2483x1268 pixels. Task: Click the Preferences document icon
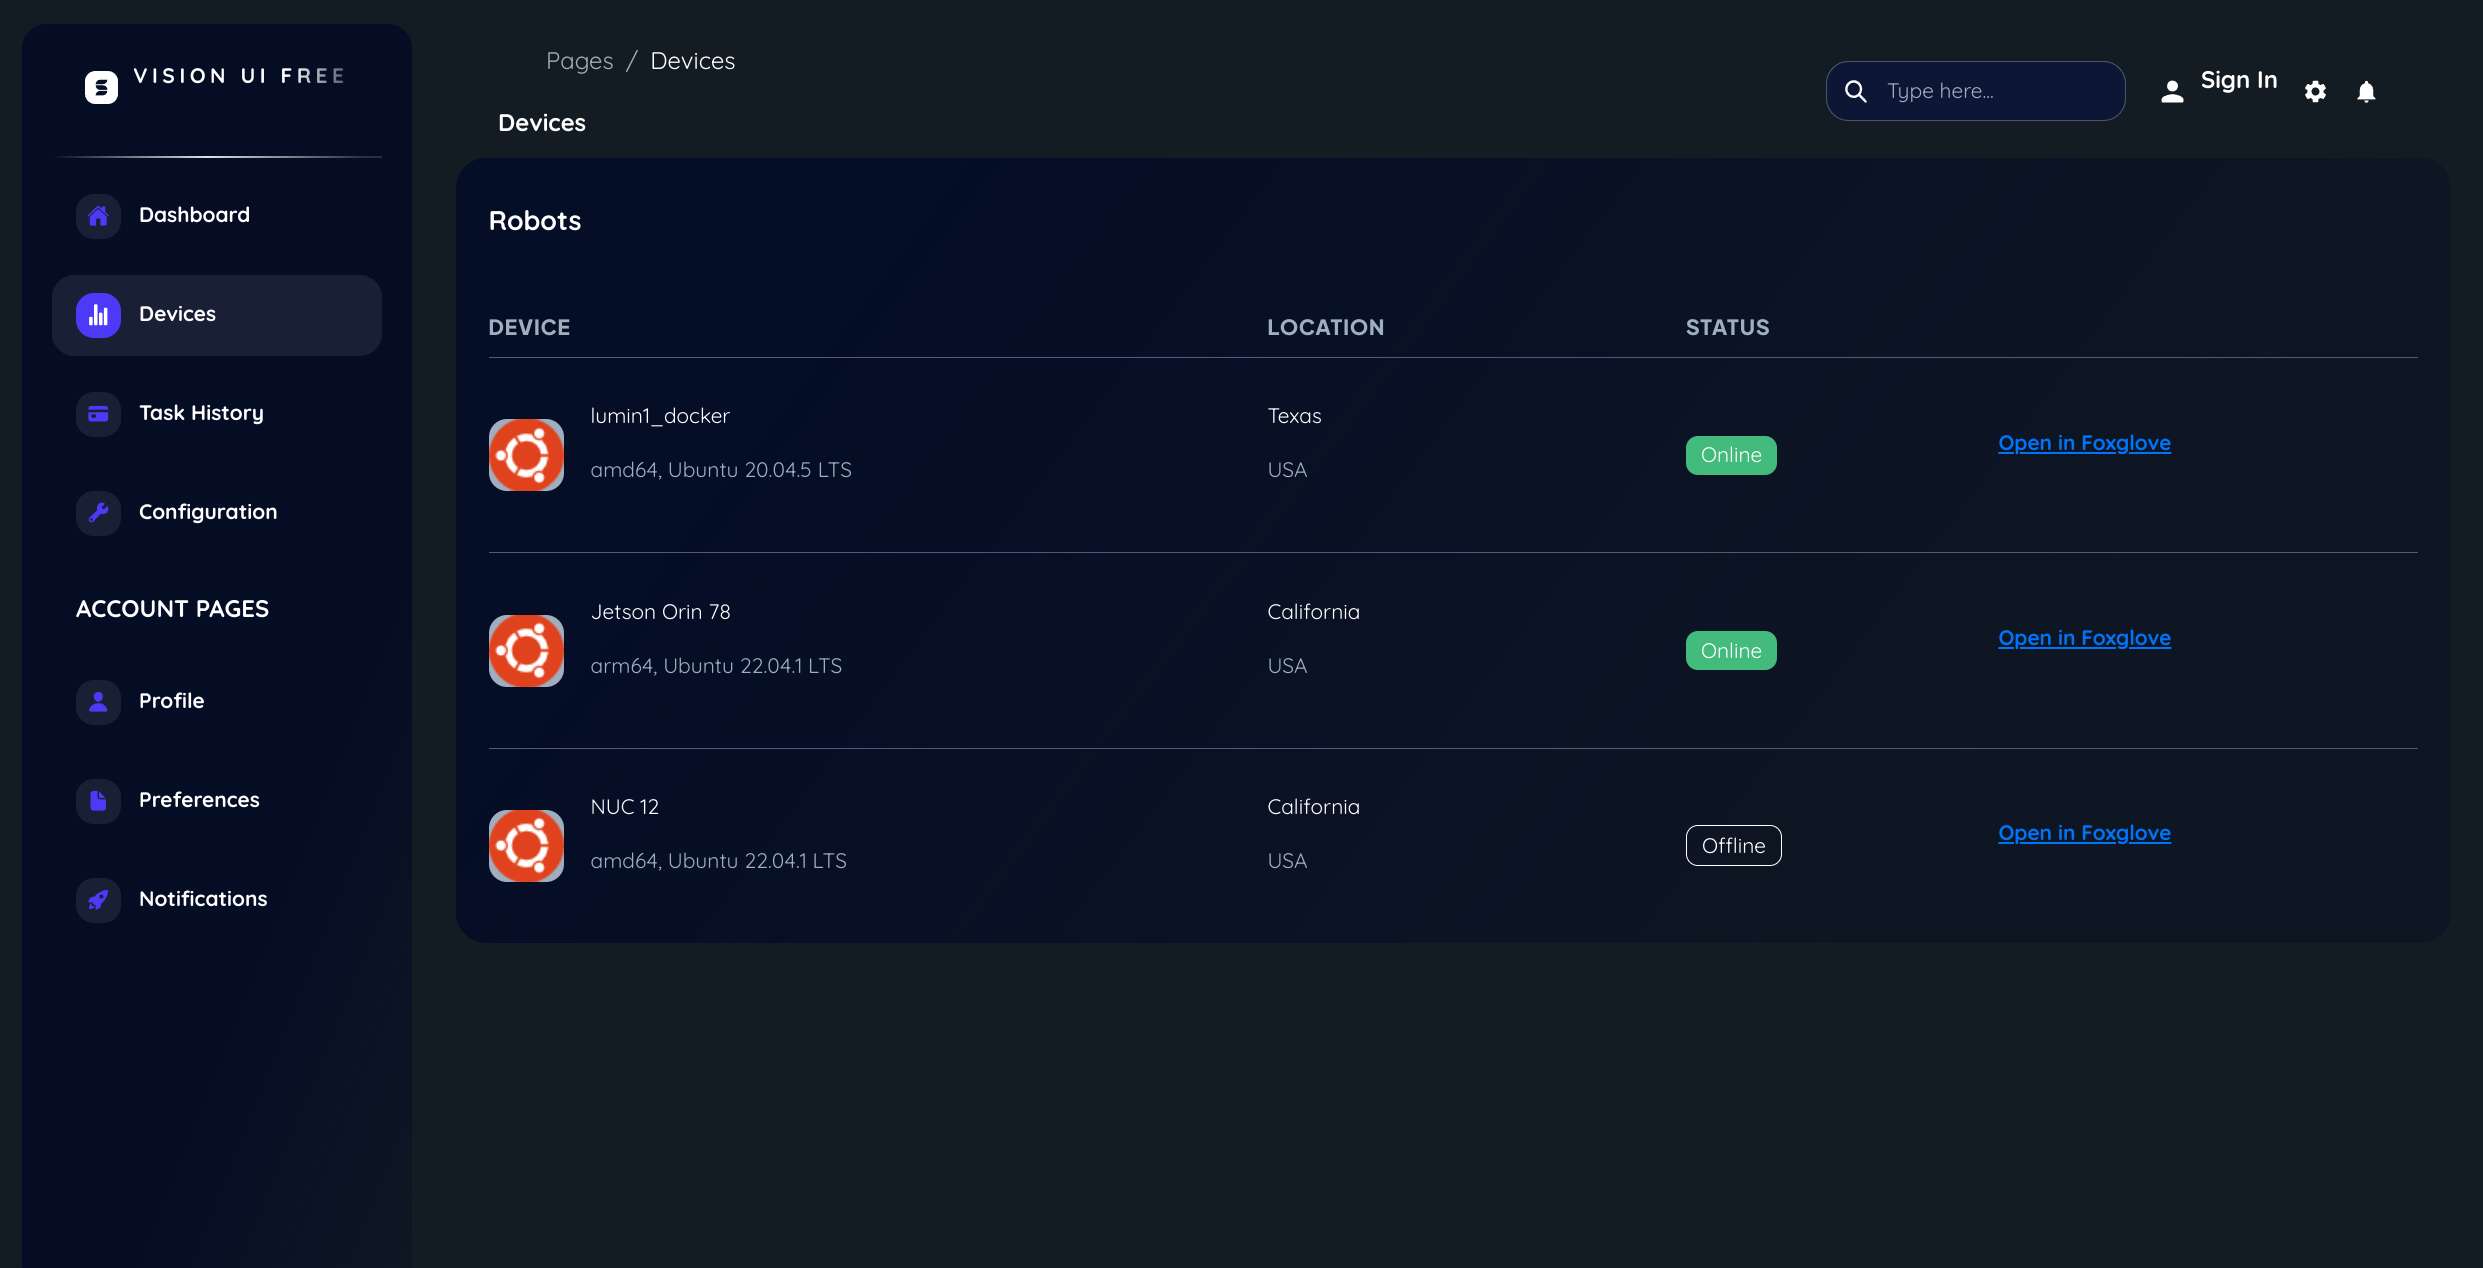[x=98, y=801]
